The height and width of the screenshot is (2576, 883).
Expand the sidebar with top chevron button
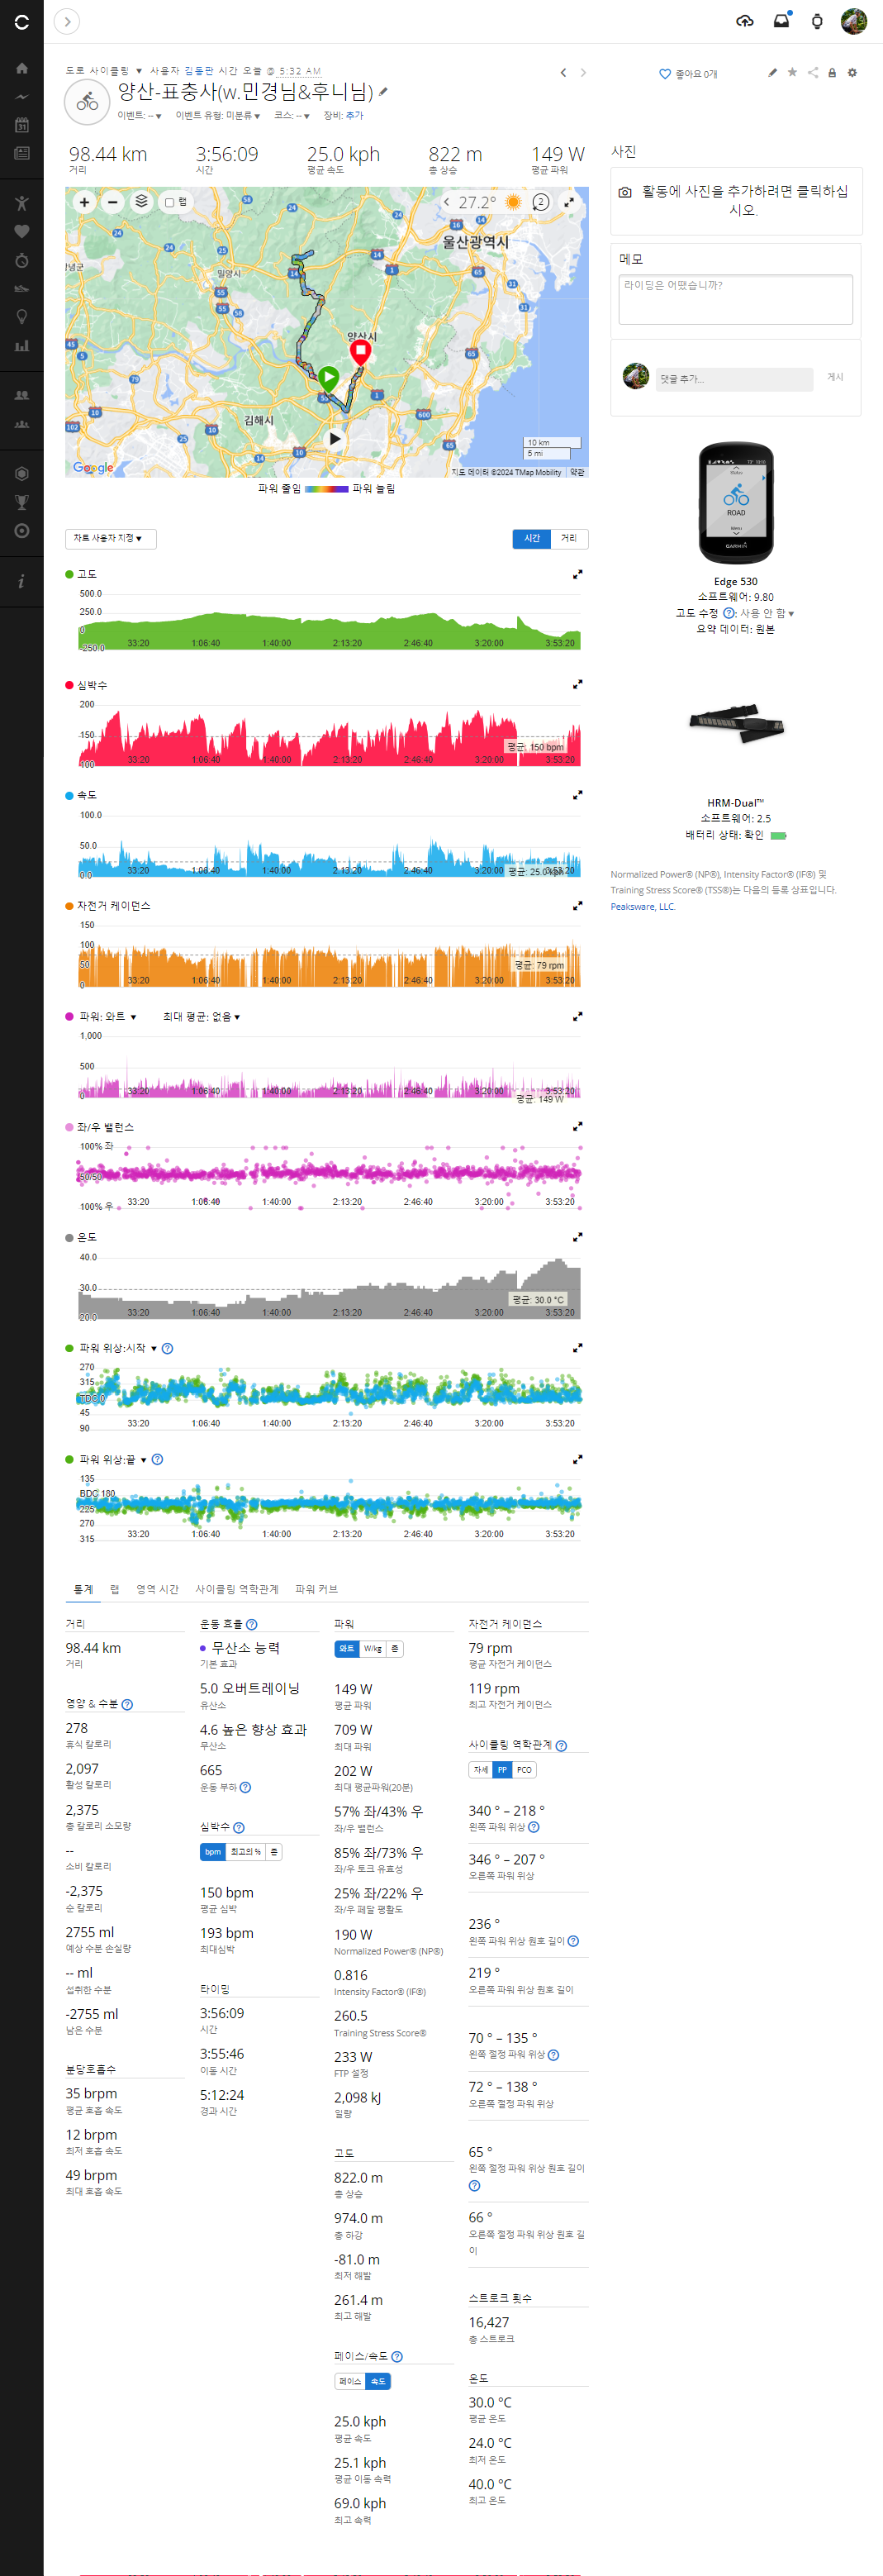(x=66, y=21)
